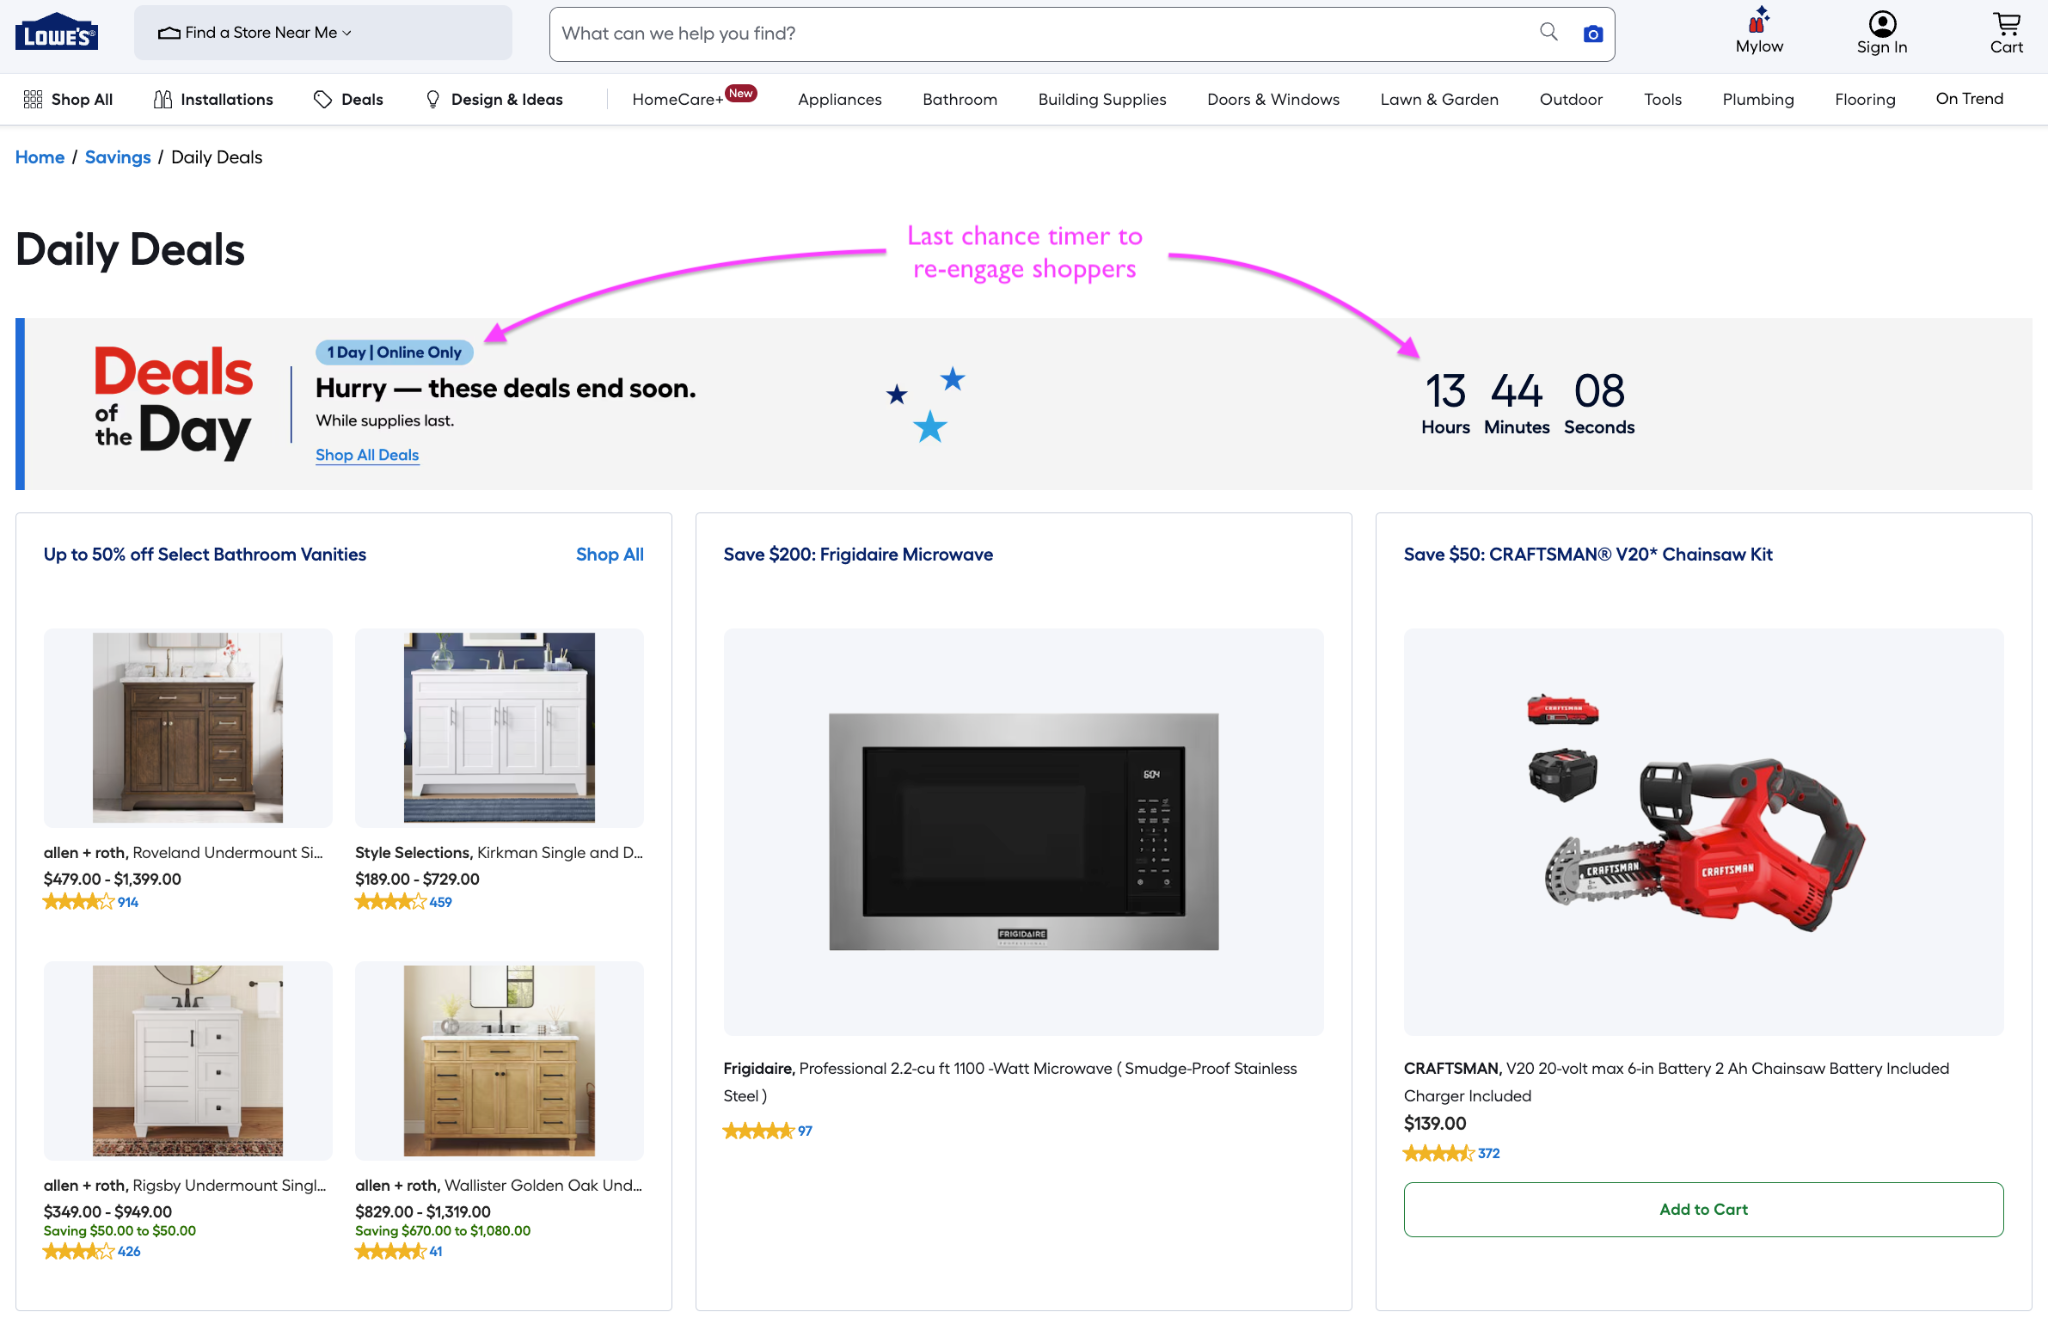Open the shopping Cart icon
This screenshot has height=1319, width=2048.
click(2006, 32)
